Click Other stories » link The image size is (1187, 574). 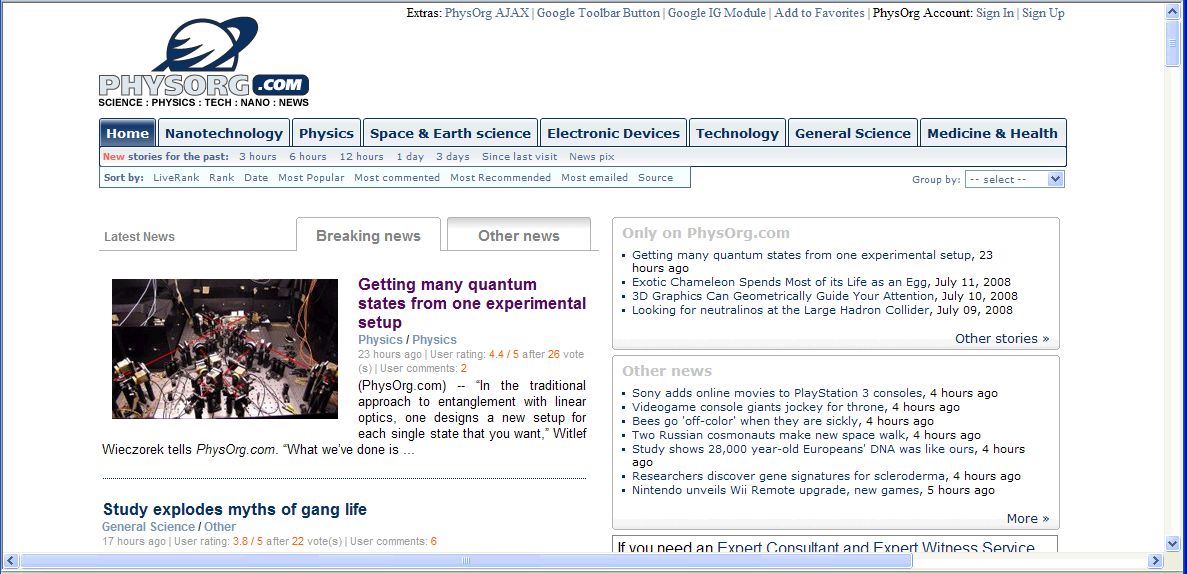click(x=1002, y=338)
